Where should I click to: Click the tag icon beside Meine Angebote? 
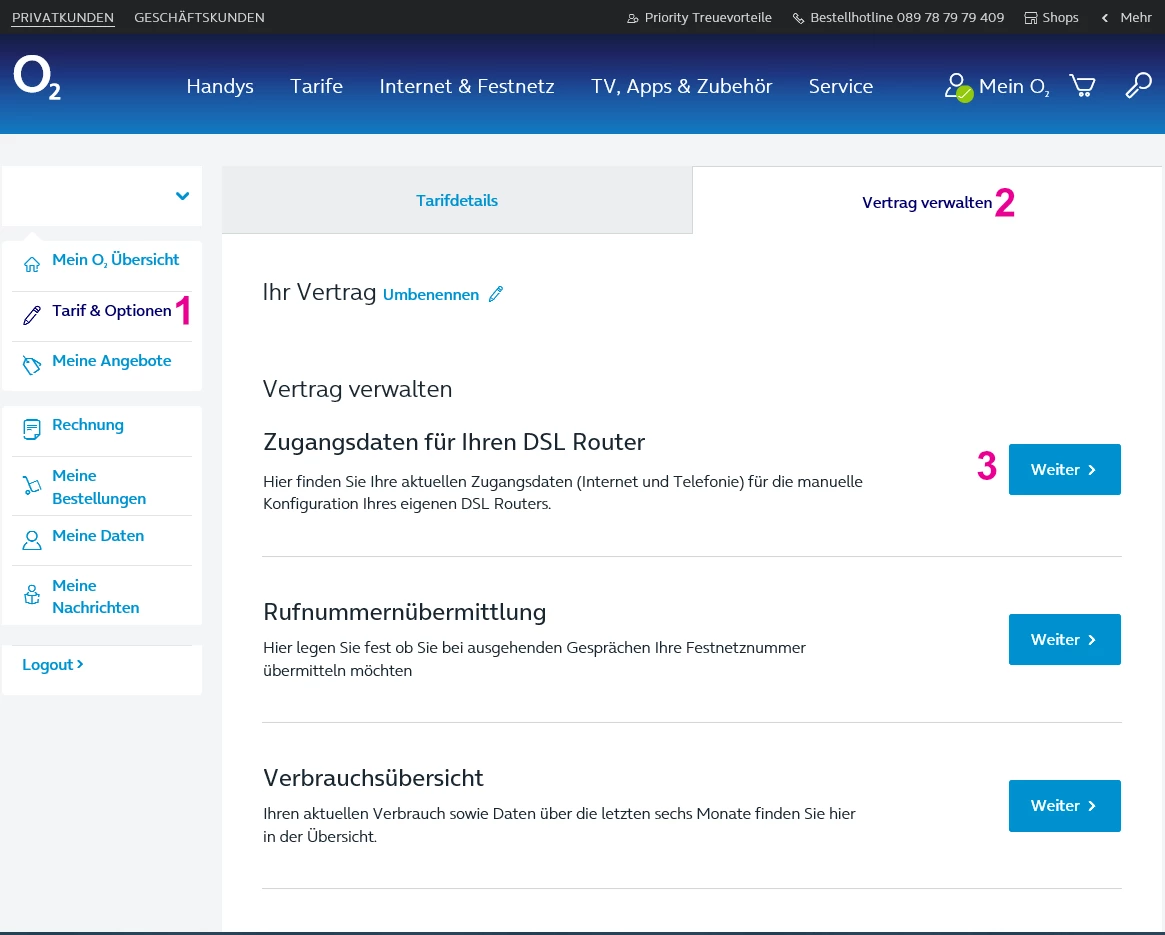[31, 365]
